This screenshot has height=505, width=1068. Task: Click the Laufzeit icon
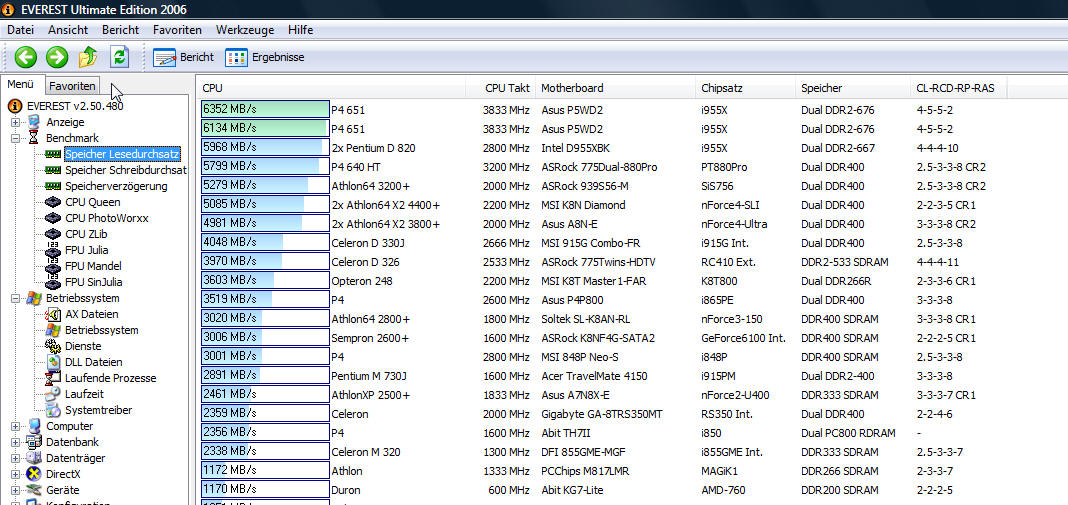click(53, 394)
